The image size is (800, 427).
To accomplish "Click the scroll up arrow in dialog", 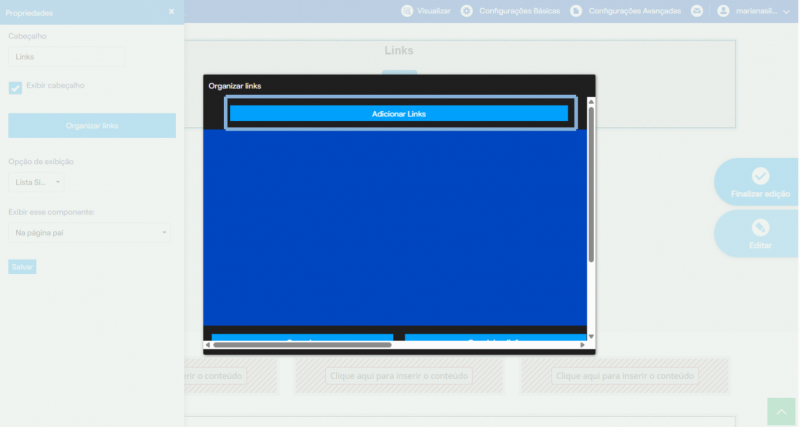I will 591,102.
